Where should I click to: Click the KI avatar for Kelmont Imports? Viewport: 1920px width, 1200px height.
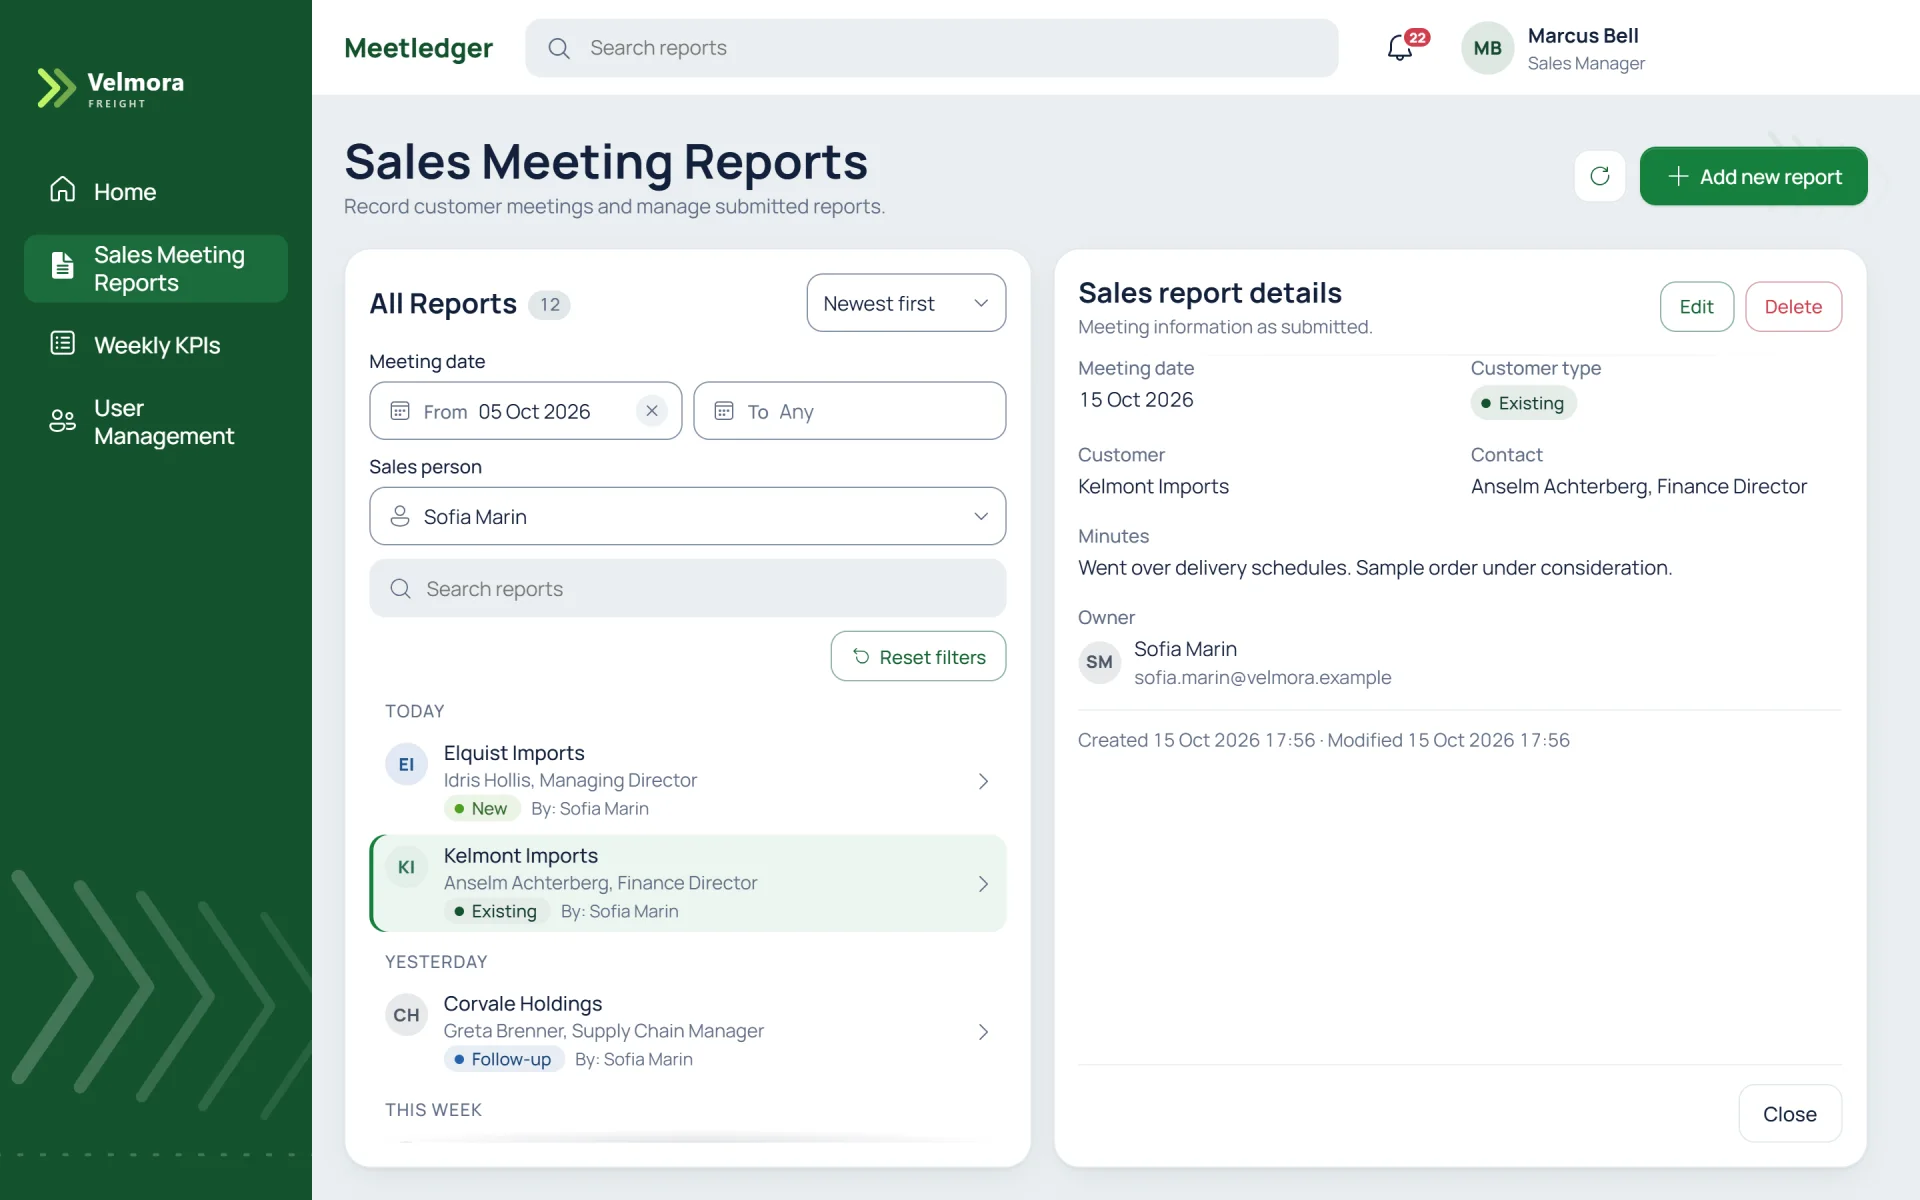pos(406,867)
